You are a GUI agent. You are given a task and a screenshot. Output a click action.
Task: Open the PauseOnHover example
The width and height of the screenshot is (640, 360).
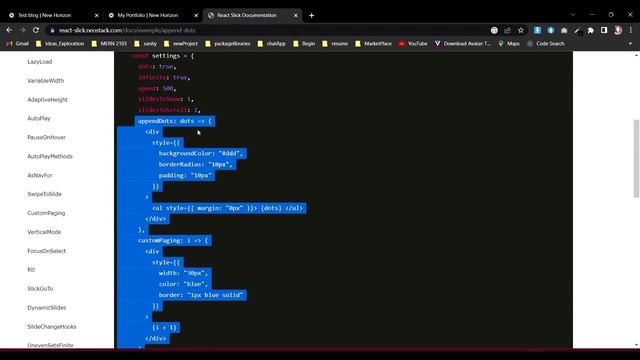click(47, 138)
